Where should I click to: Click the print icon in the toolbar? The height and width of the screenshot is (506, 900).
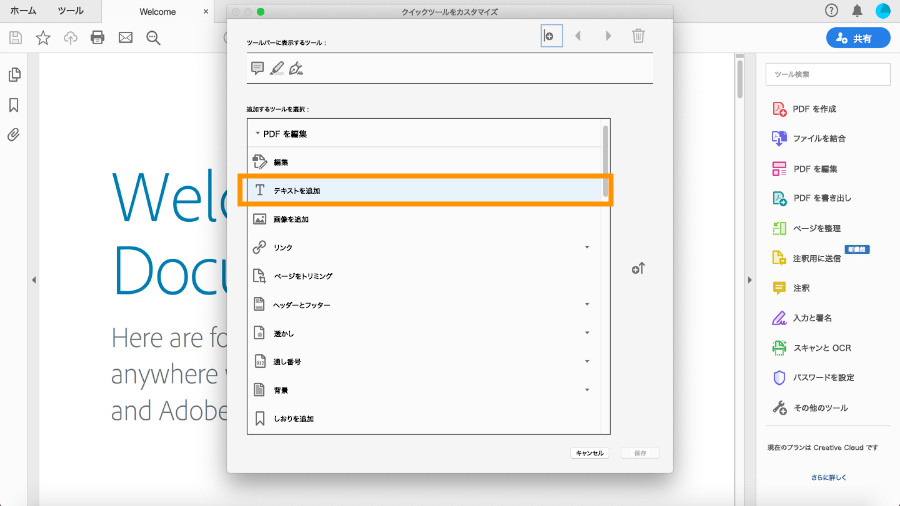98,38
